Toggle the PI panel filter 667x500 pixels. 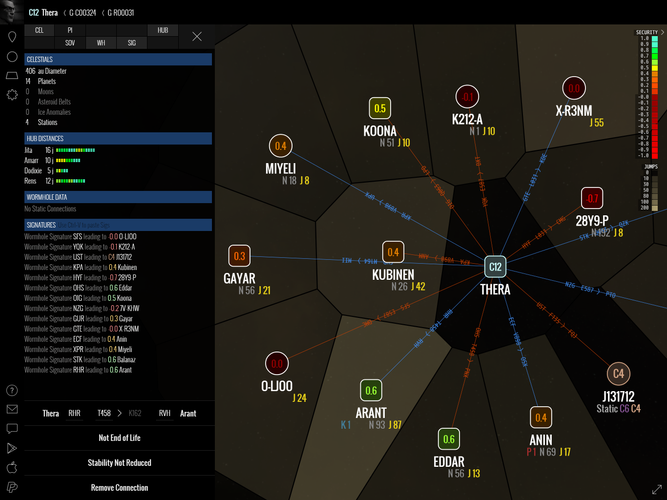70,30
